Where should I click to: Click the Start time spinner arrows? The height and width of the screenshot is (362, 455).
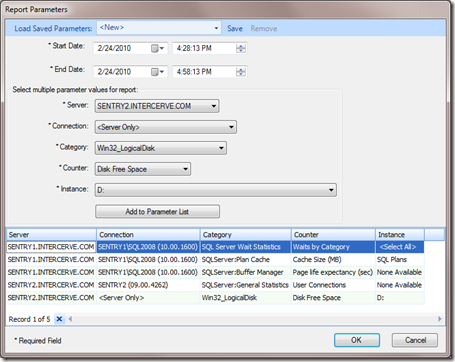click(241, 49)
